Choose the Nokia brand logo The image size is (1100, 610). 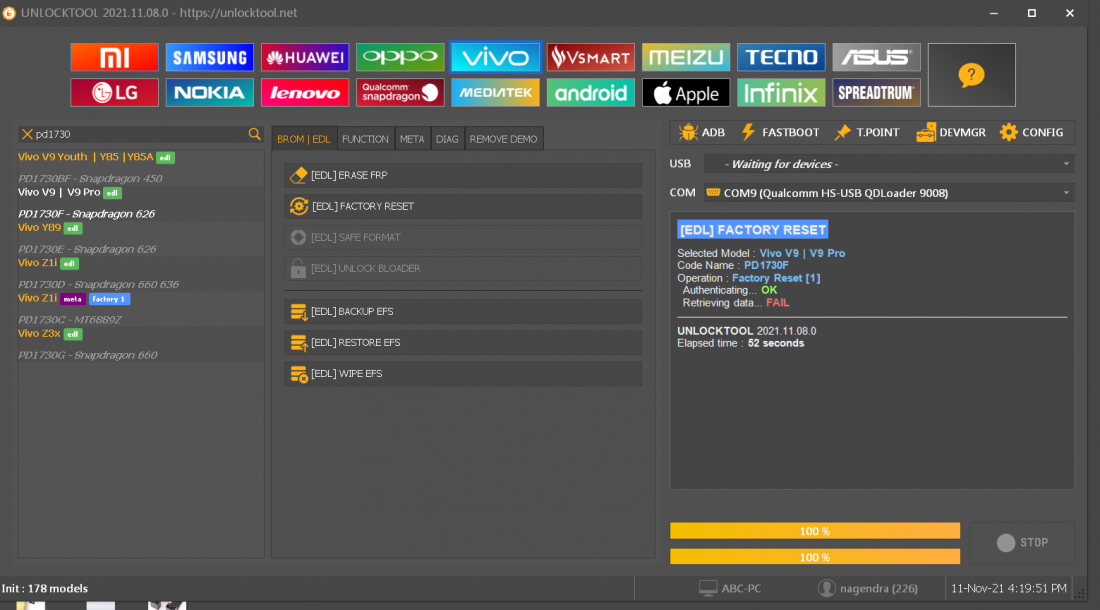tap(210, 93)
